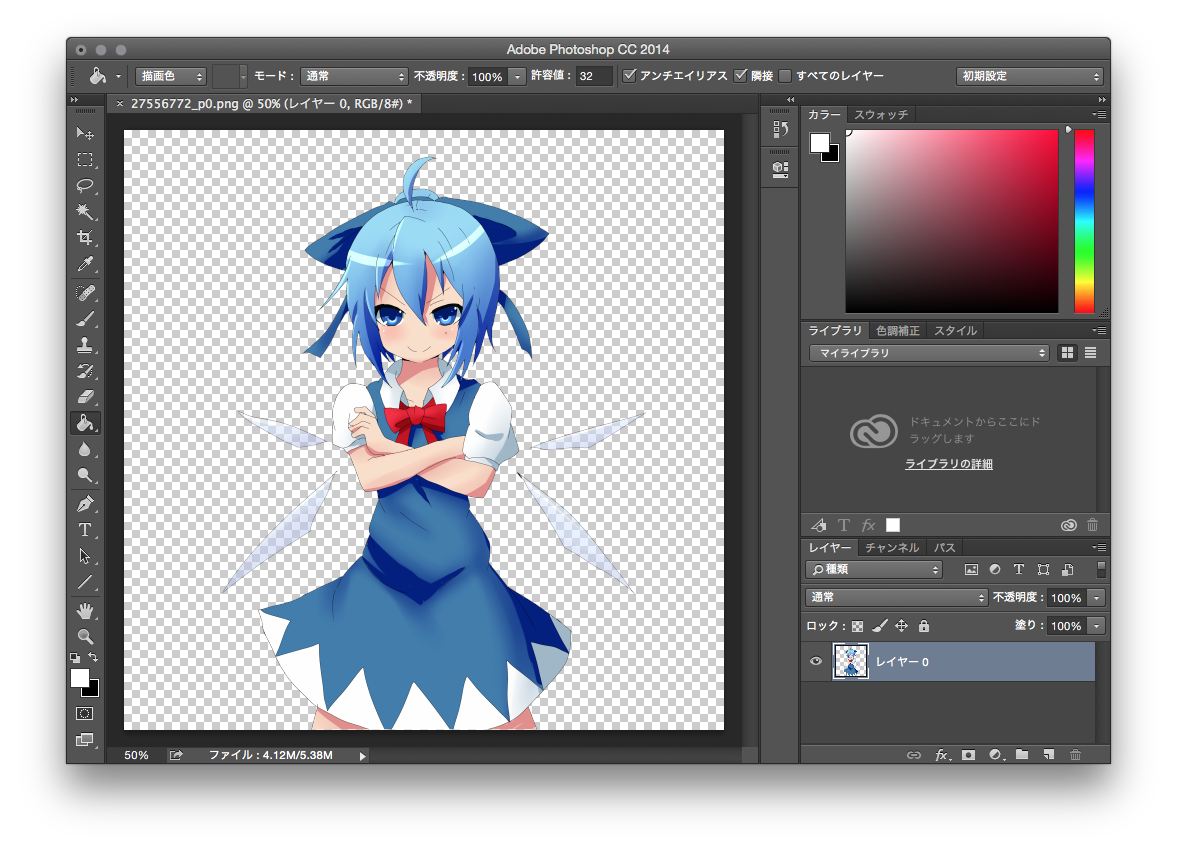Switch to the Zoom tool
The width and height of the screenshot is (1177, 854).
point(85,637)
